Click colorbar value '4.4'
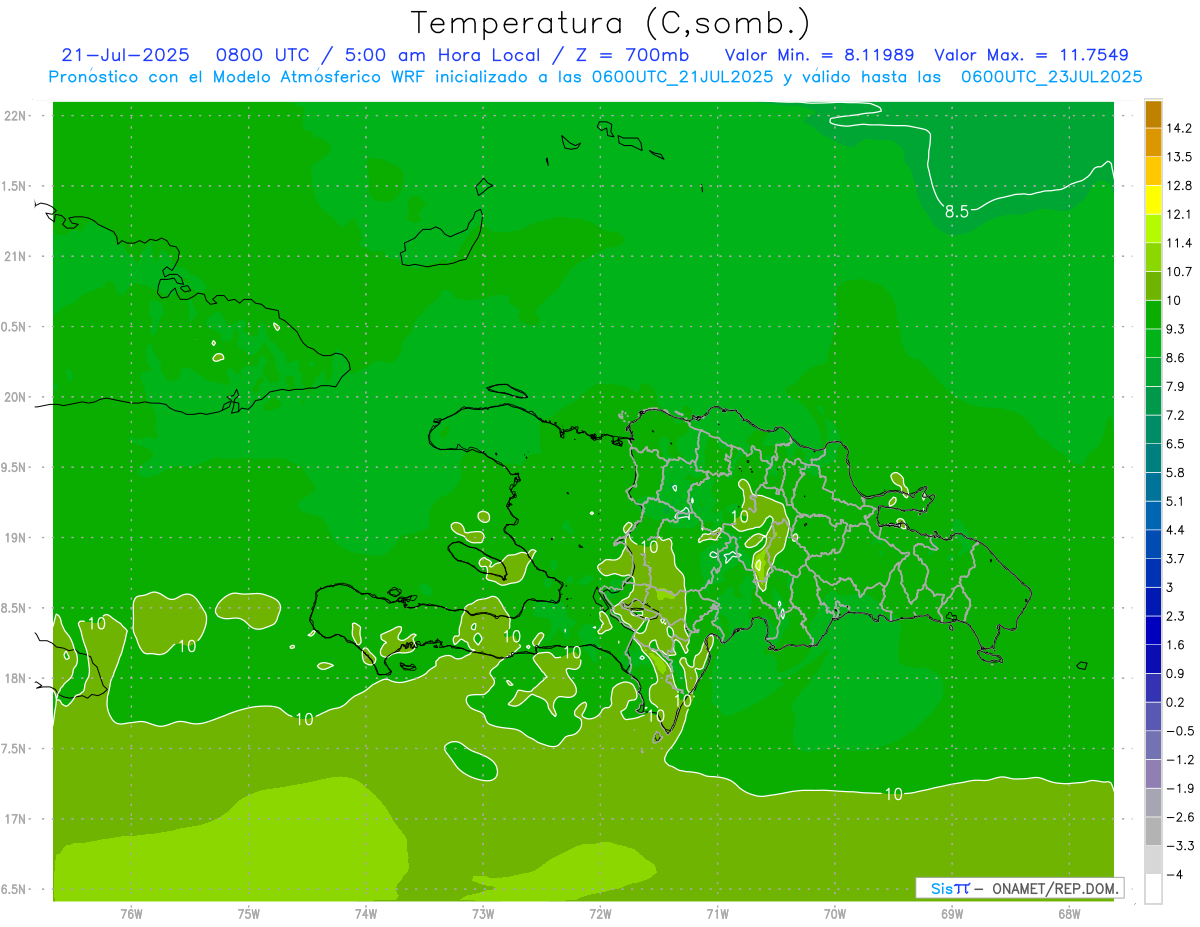This screenshot has height=927, width=1200. pyautogui.click(x=1176, y=530)
